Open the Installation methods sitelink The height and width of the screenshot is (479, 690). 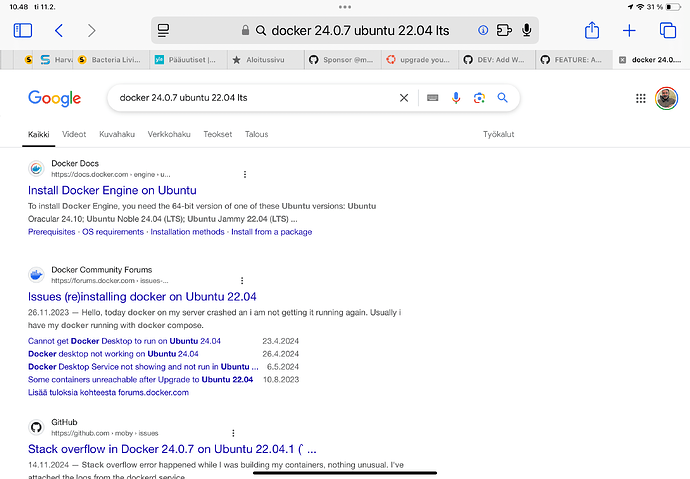(x=187, y=232)
